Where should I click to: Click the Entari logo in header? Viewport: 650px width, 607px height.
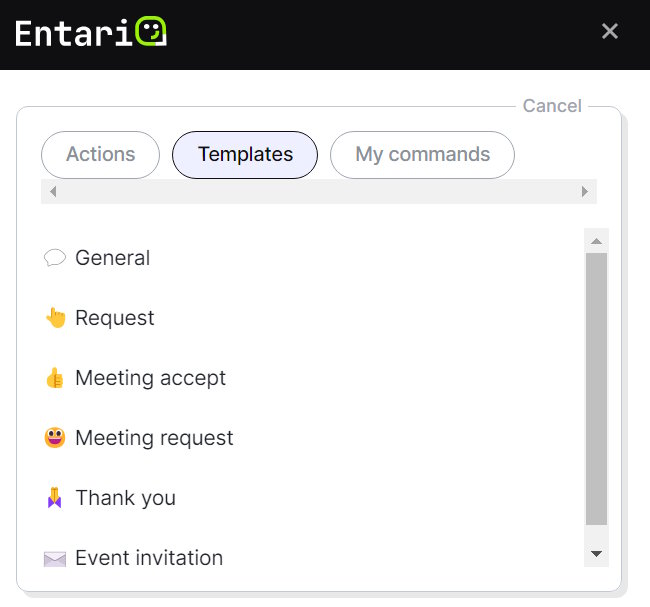point(91,32)
